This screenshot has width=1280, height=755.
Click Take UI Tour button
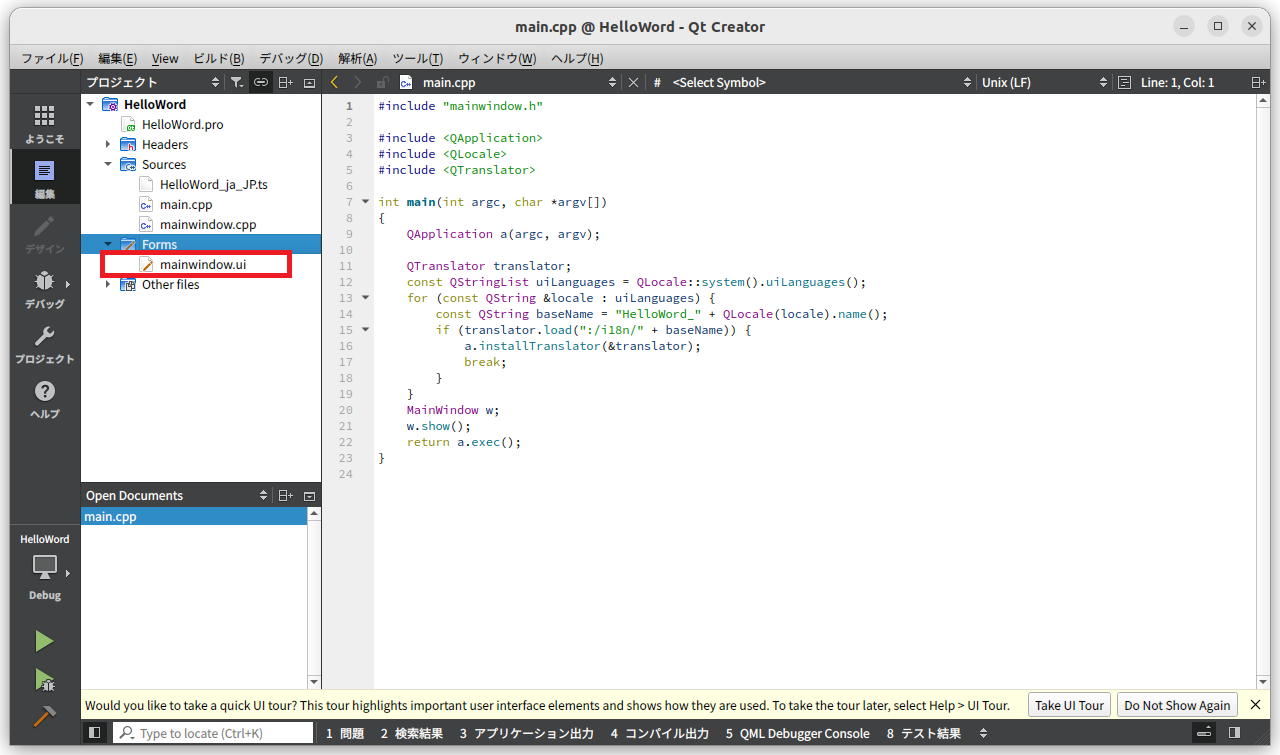tap(1068, 705)
